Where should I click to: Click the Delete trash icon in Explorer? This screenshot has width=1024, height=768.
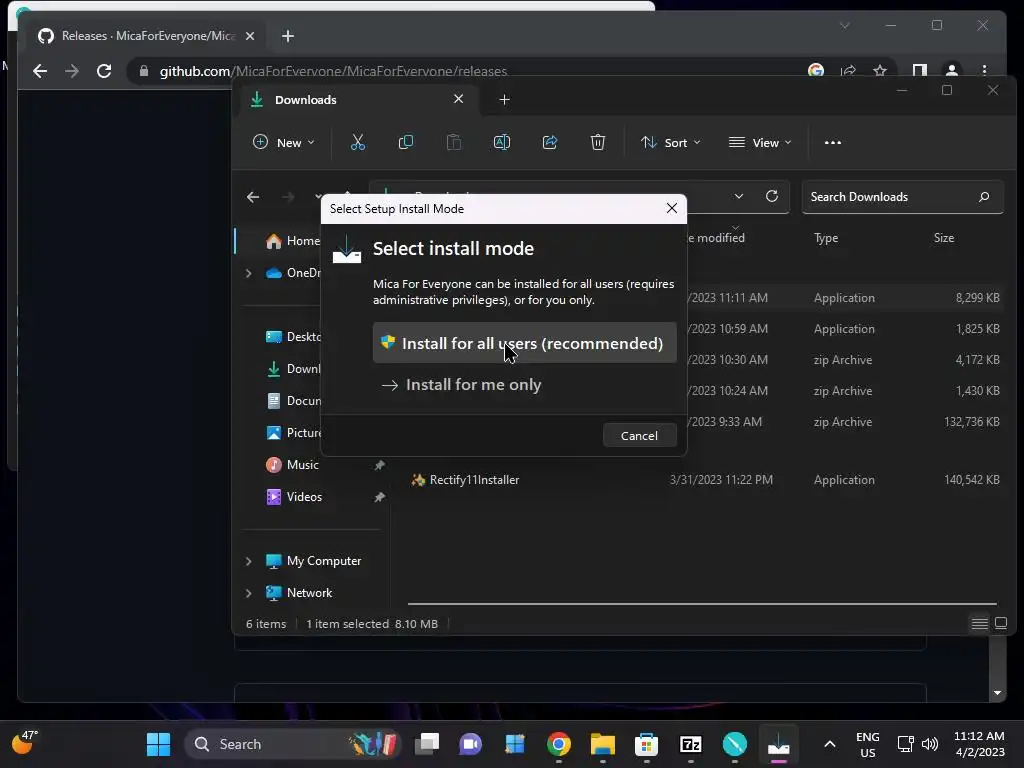coord(598,142)
